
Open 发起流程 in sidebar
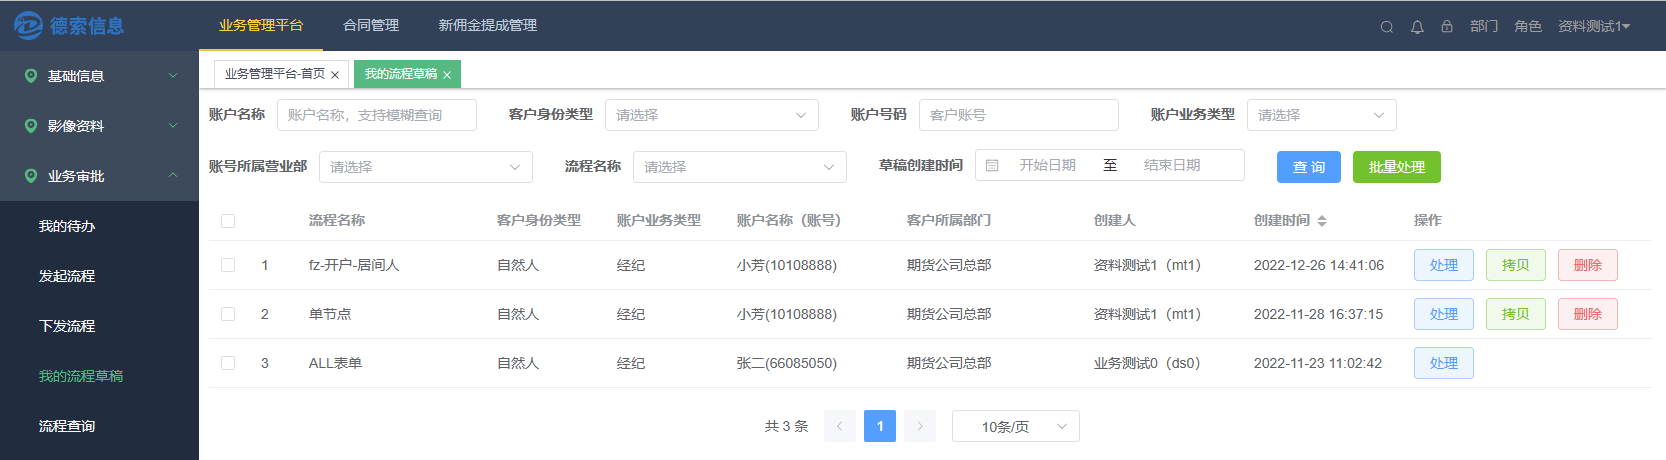point(99,276)
